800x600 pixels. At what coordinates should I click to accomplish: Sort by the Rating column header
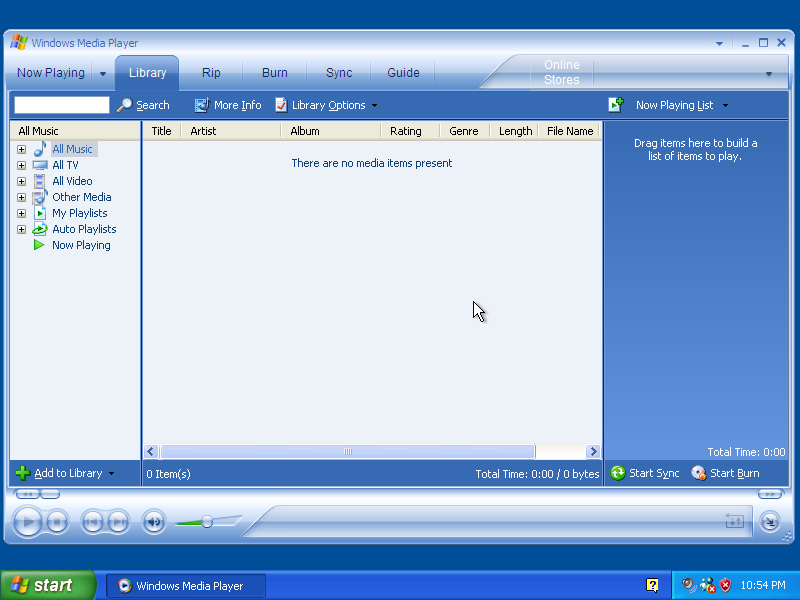(x=410, y=131)
